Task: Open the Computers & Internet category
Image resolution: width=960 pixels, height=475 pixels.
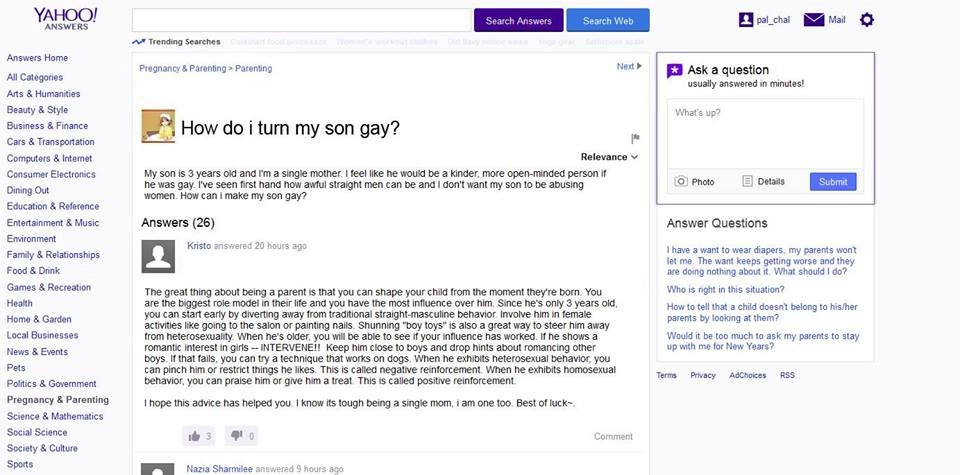Action: [x=49, y=158]
